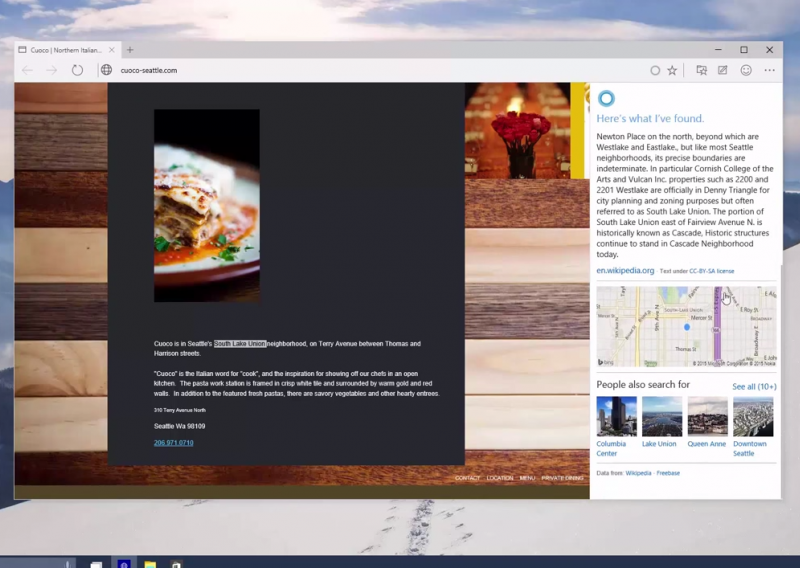Open the Freebase data source link
The image size is (800, 568).
(x=668, y=473)
